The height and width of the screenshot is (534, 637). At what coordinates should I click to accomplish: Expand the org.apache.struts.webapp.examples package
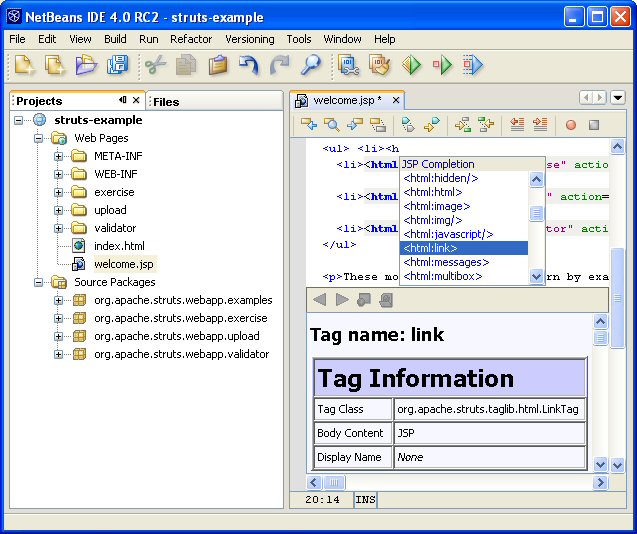59,300
